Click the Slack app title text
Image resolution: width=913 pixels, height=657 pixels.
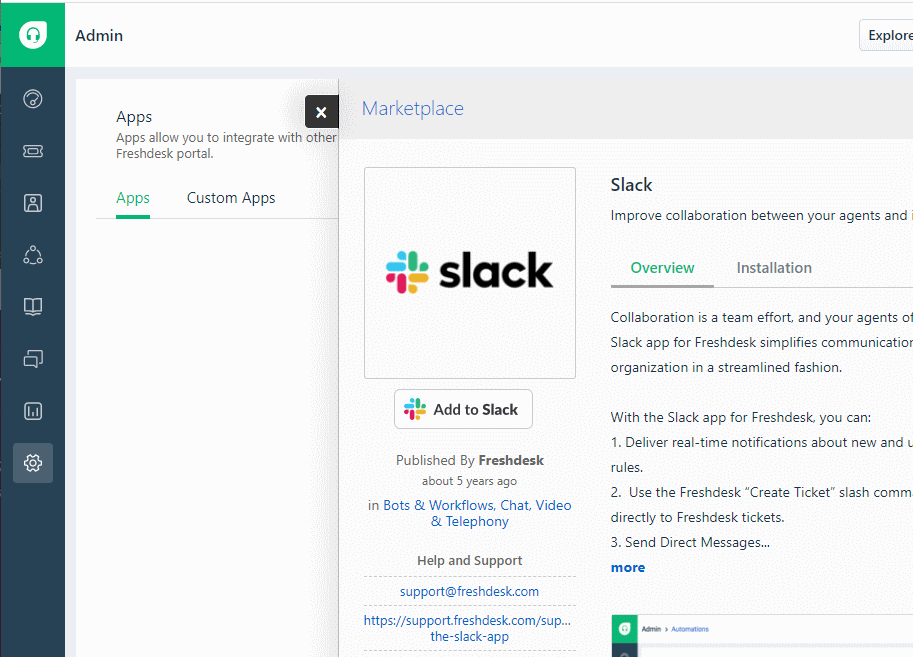click(x=631, y=185)
